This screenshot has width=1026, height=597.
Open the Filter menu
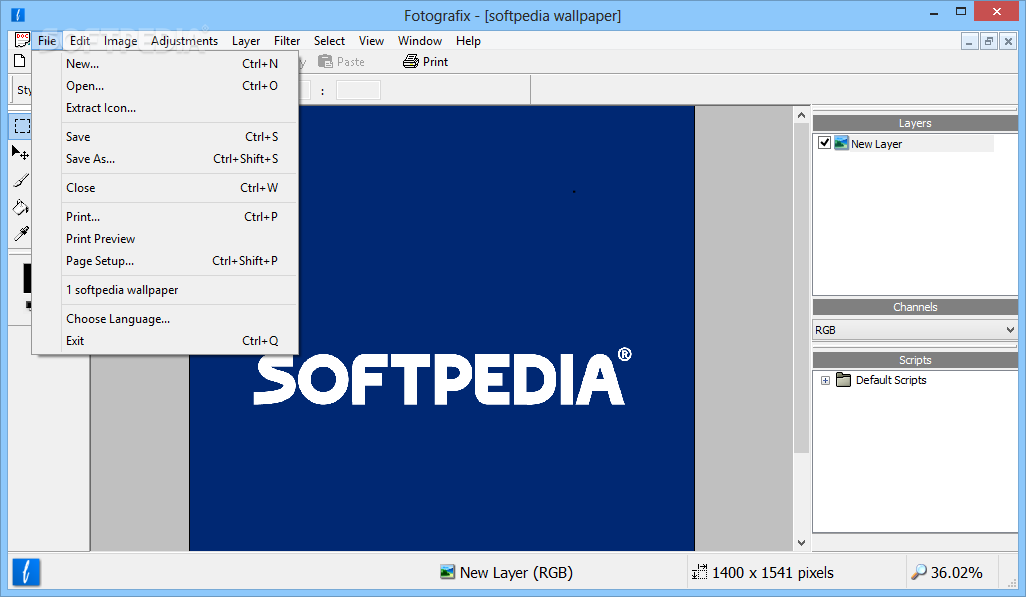[287, 41]
